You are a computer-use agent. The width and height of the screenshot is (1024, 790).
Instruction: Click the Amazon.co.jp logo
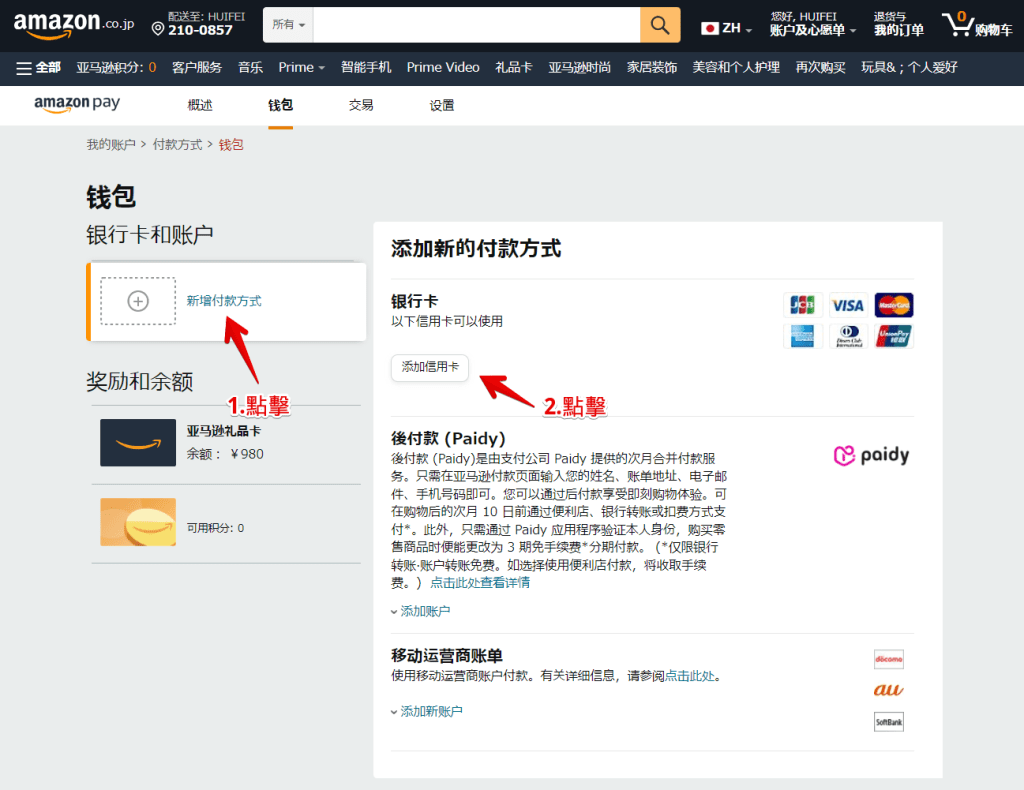click(74, 25)
